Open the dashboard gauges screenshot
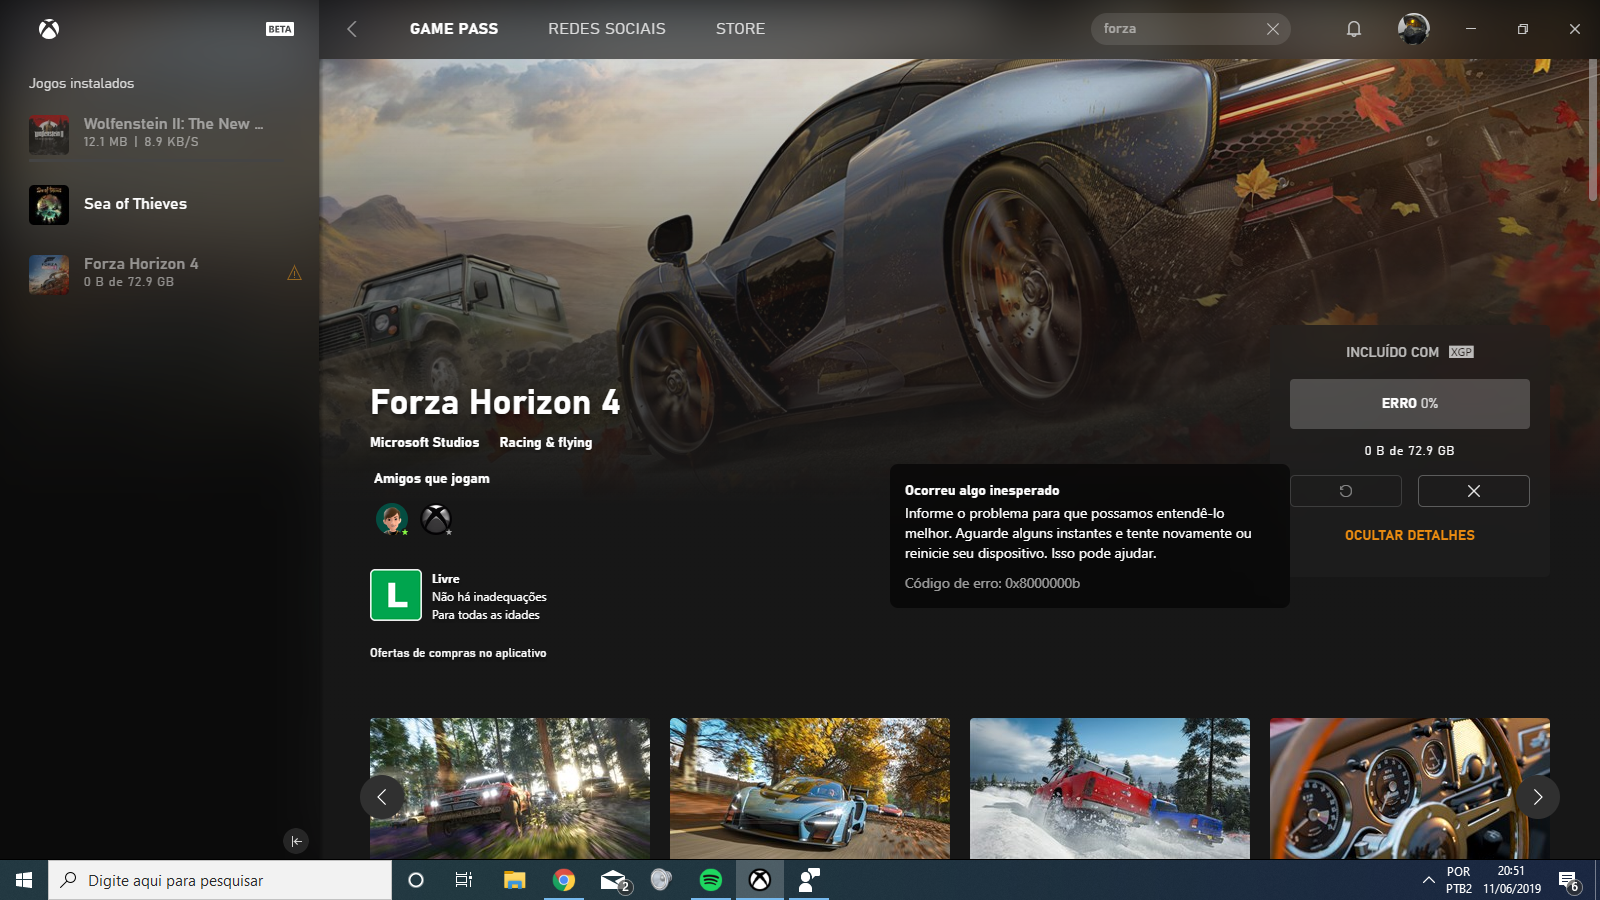This screenshot has width=1600, height=900. point(1410,788)
